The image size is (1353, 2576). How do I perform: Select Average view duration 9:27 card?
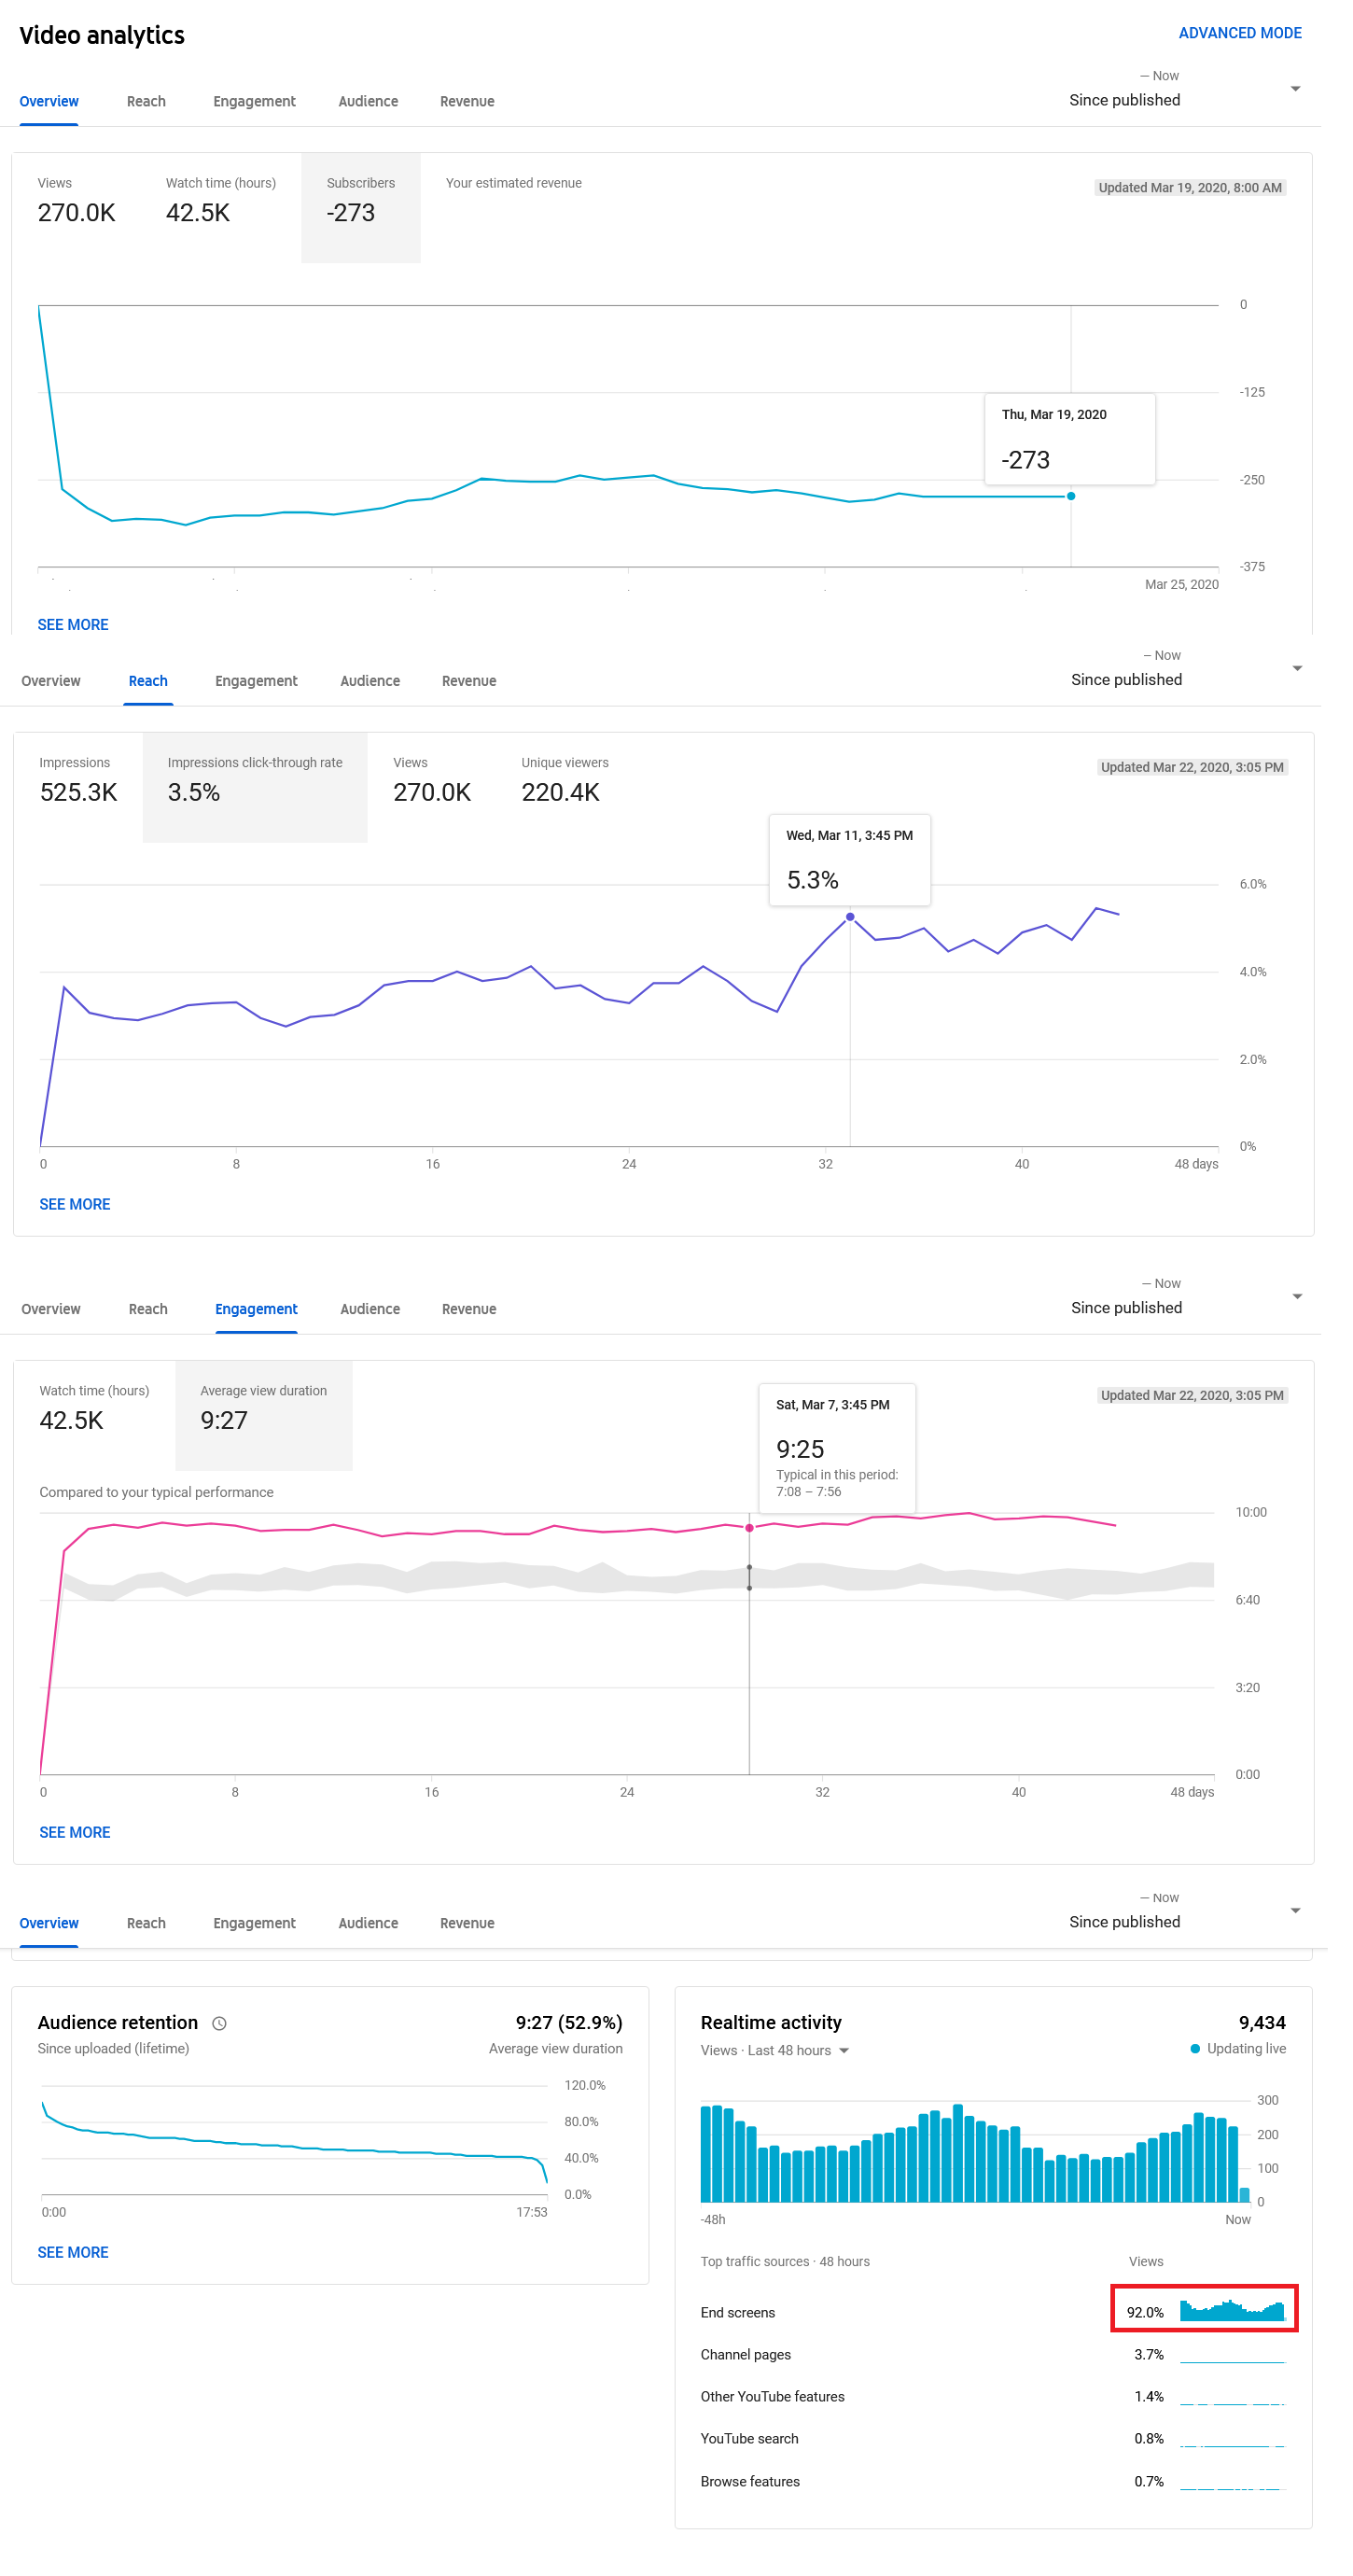[x=264, y=1416]
